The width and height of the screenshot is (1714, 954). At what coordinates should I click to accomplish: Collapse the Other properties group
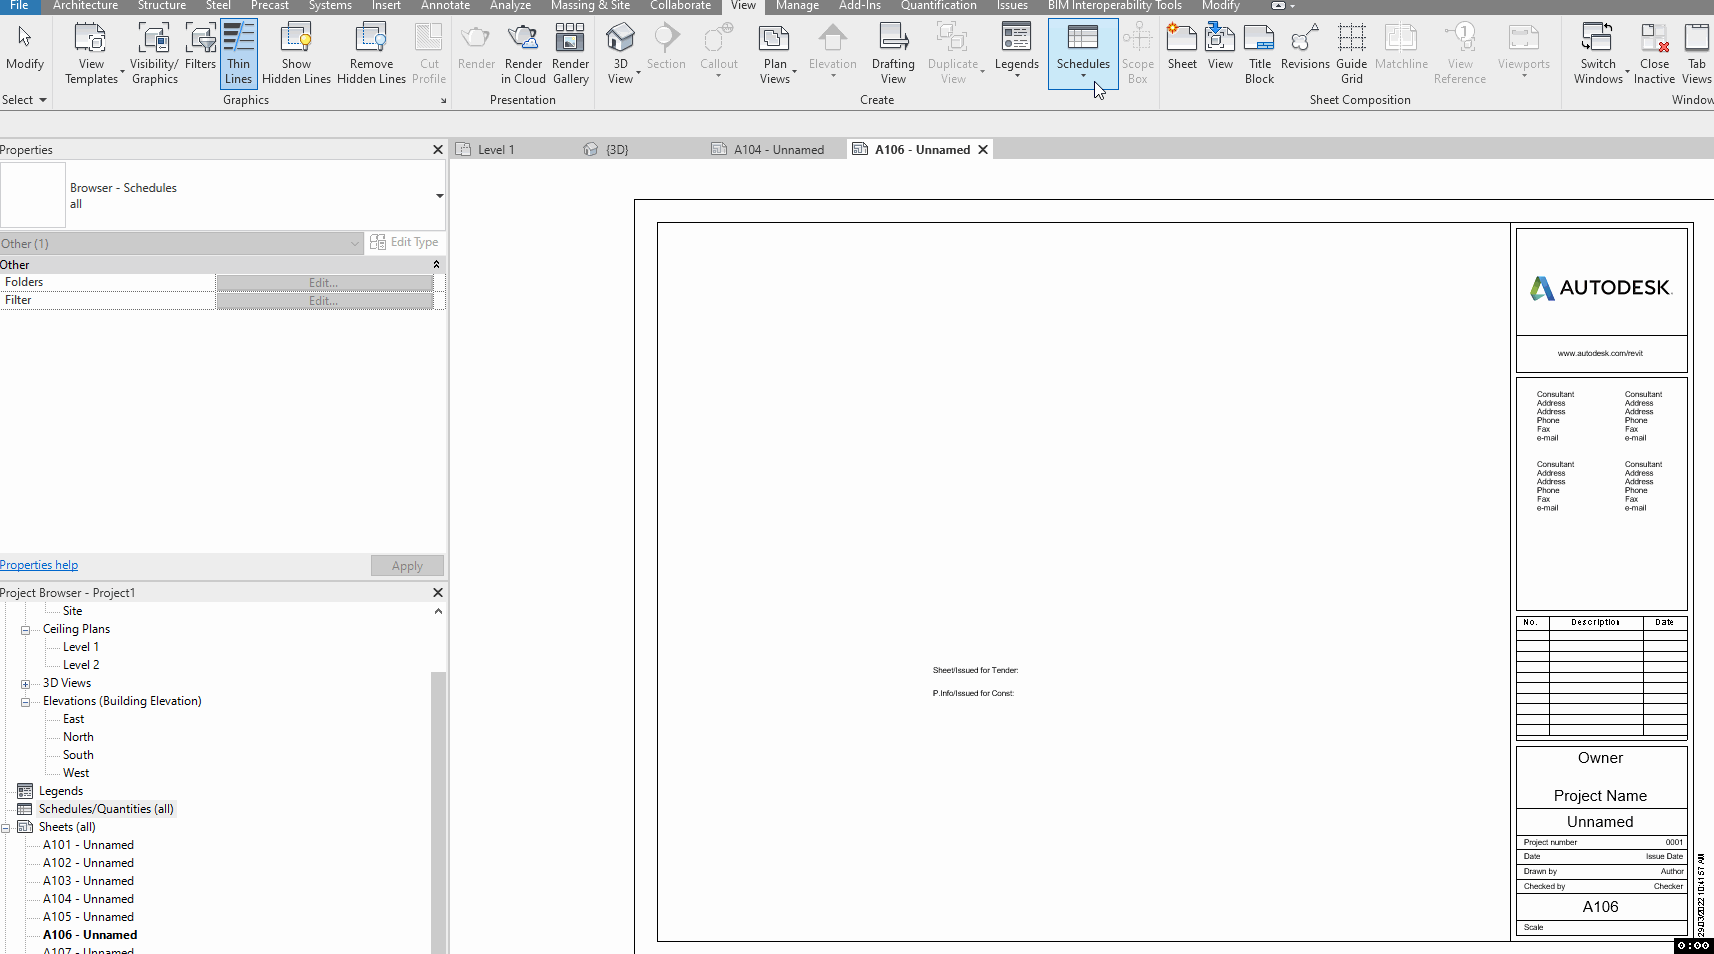(436, 264)
